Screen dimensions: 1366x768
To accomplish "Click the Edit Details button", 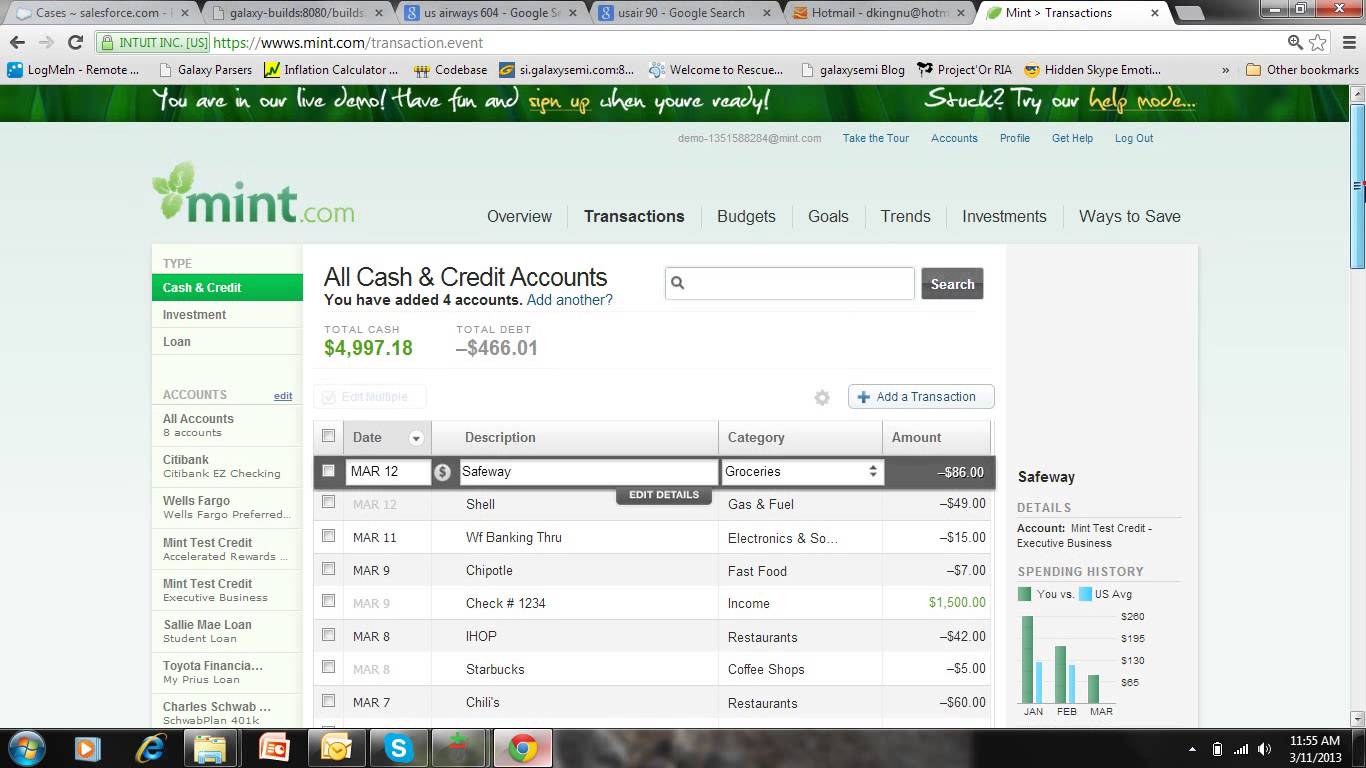I will [x=664, y=495].
